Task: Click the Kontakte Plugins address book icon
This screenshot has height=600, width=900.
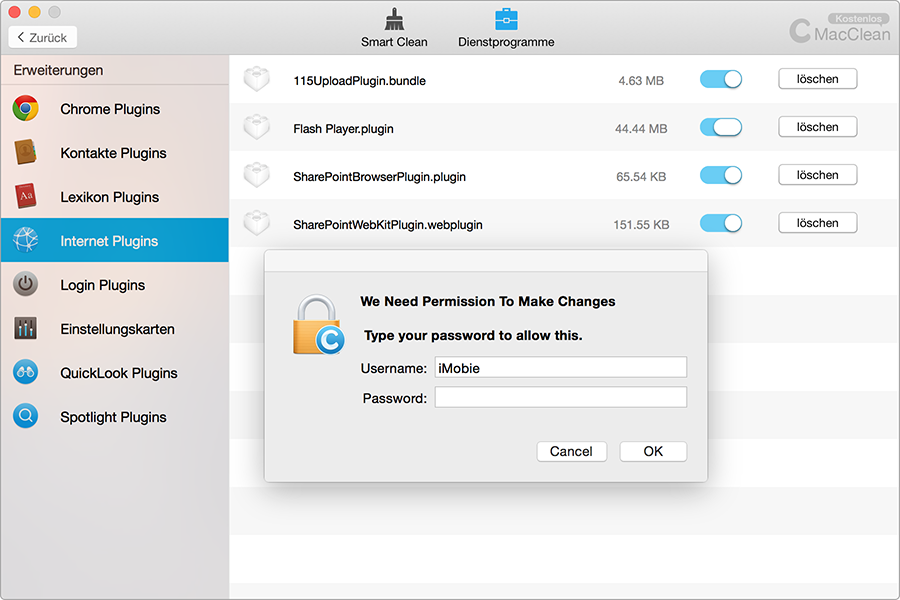Action: (26, 152)
